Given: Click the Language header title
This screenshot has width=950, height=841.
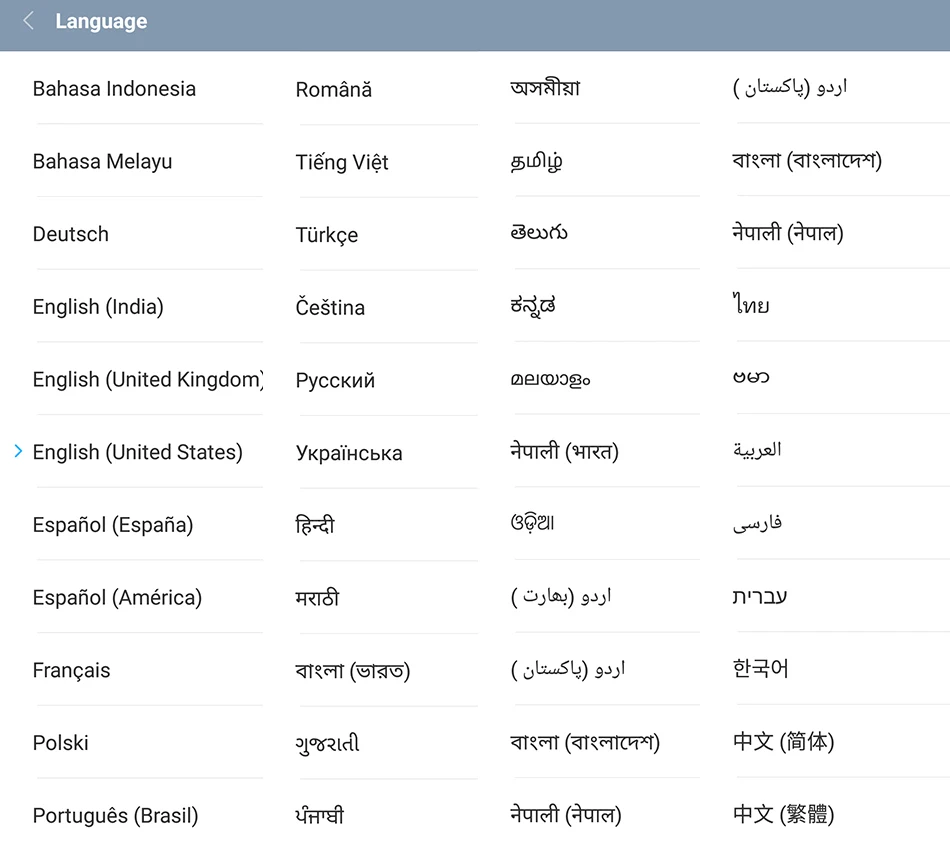Looking at the screenshot, I should point(101,21).
